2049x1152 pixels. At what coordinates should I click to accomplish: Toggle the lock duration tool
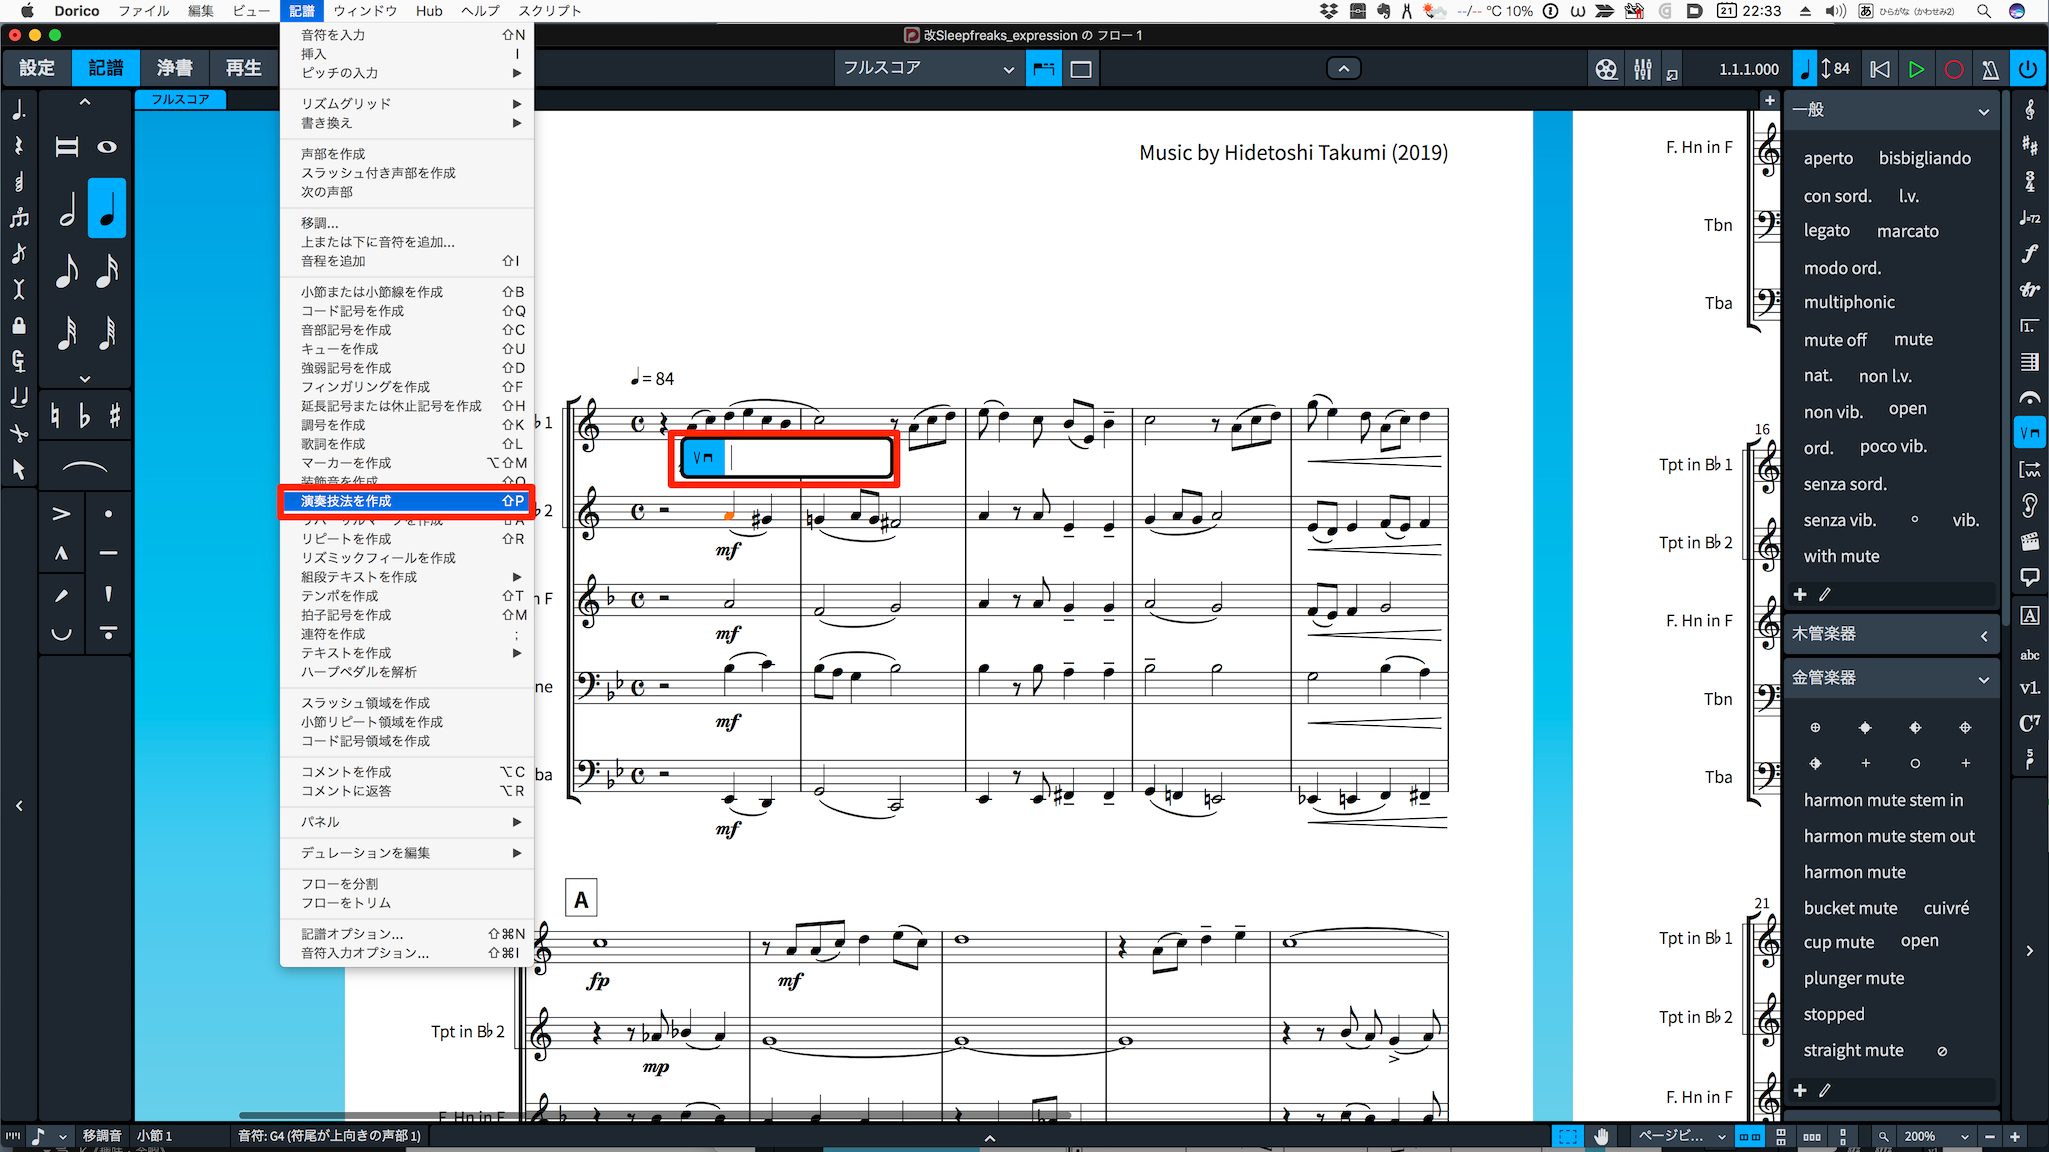(x=19, y=326)
